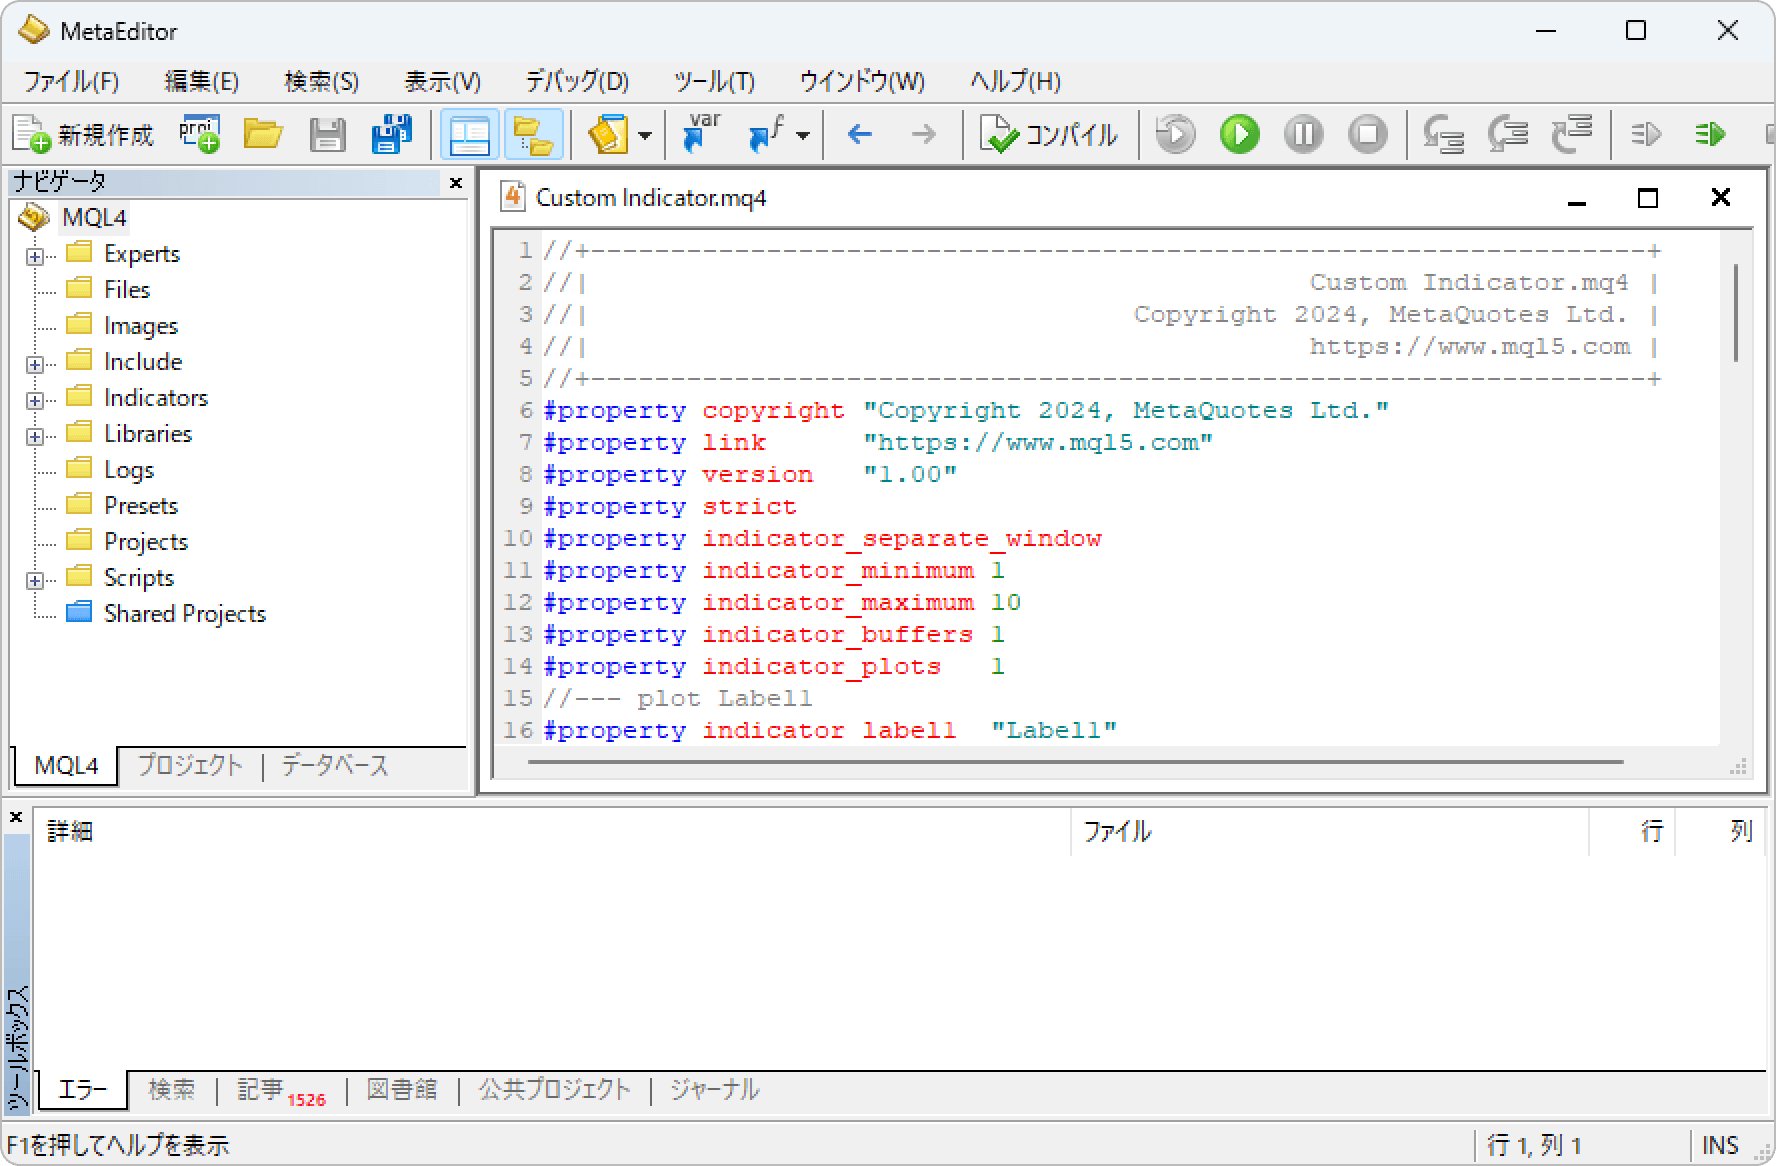
Task: Stop debugging with the stop button
Action: point(1367,134)
